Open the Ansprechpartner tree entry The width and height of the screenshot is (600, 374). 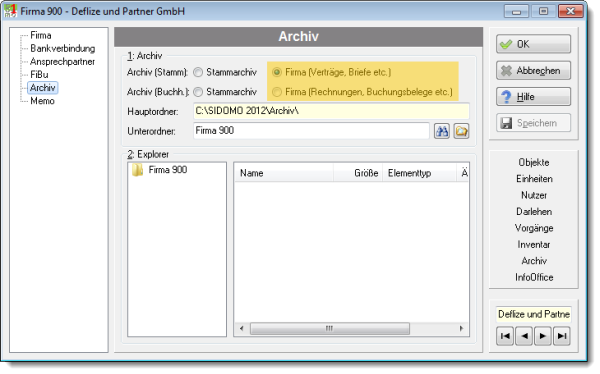pos(62,62)
